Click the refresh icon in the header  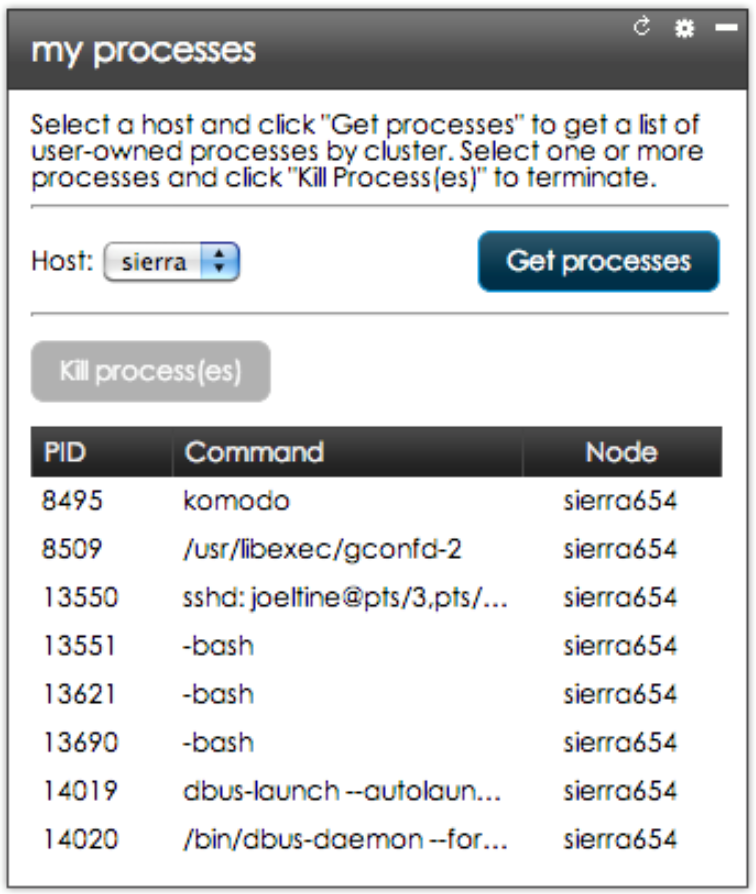(x=642, y=28)
